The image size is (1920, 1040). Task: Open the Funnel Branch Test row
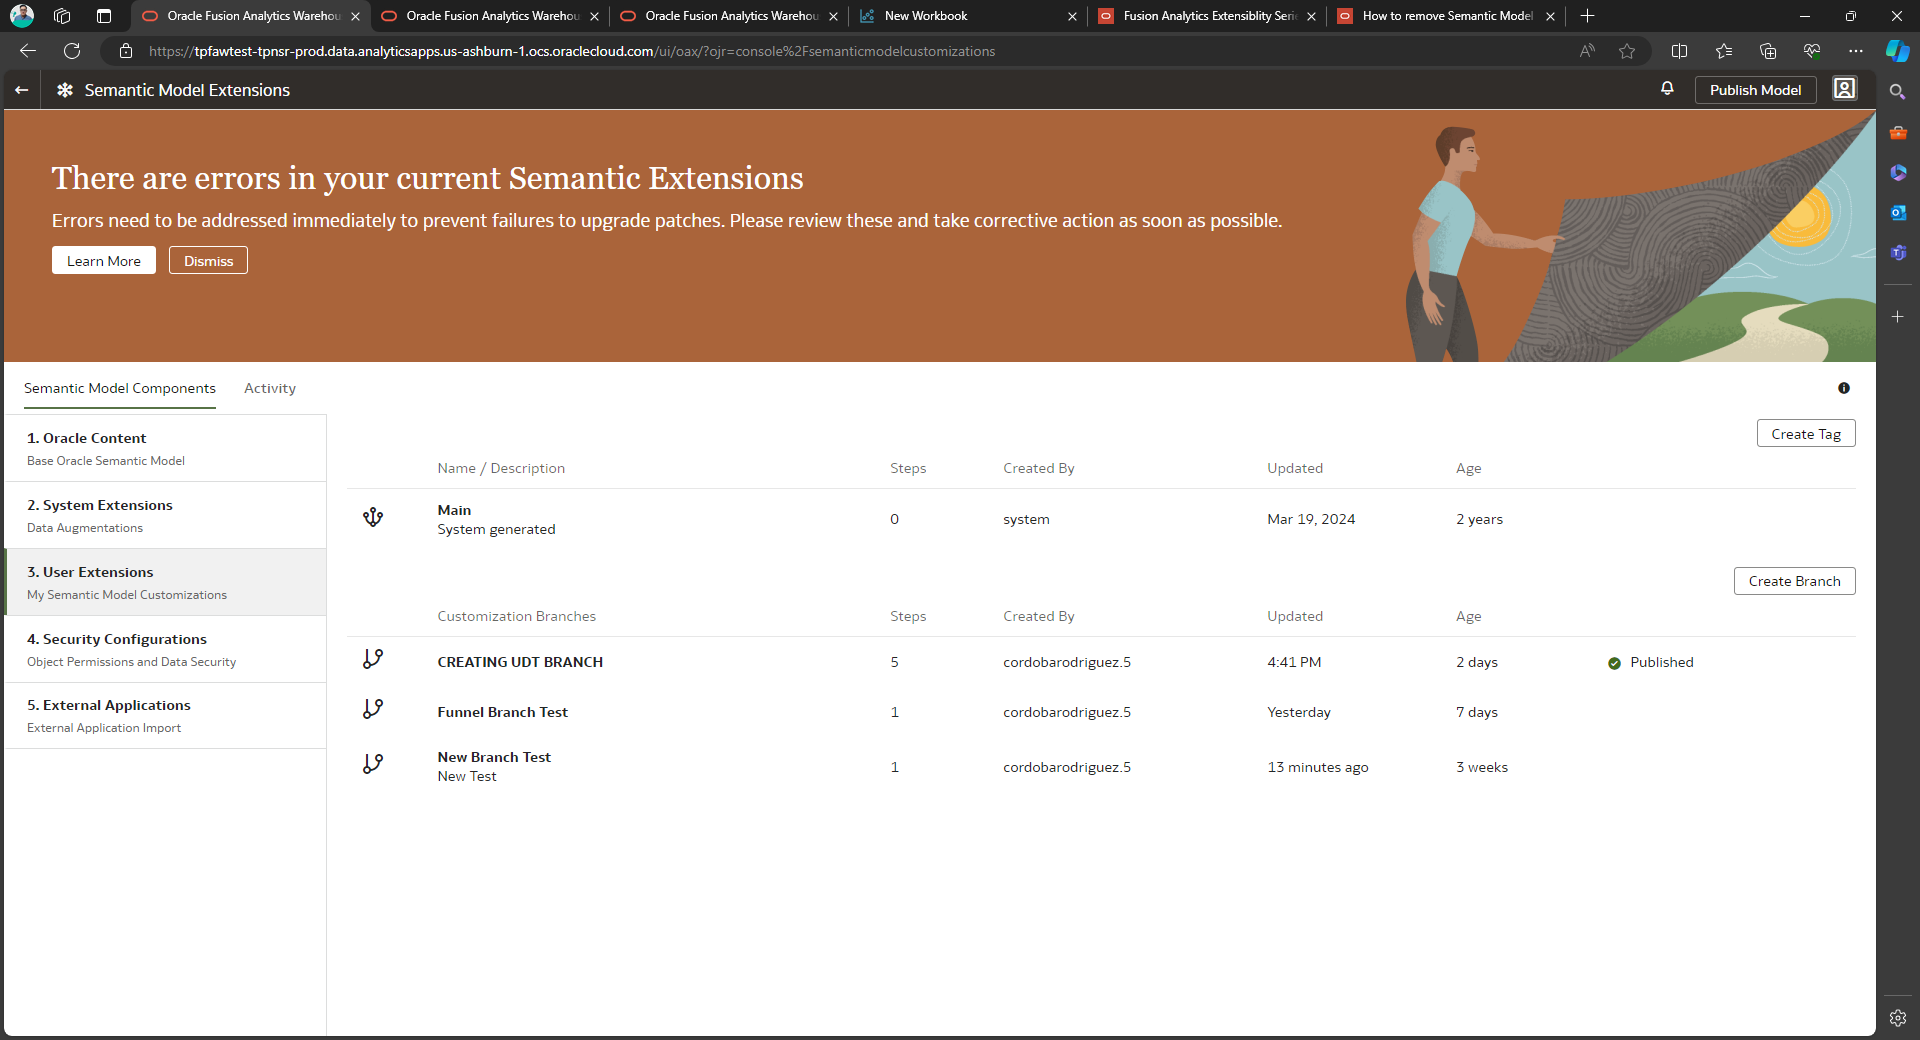tap(1101, 712)
